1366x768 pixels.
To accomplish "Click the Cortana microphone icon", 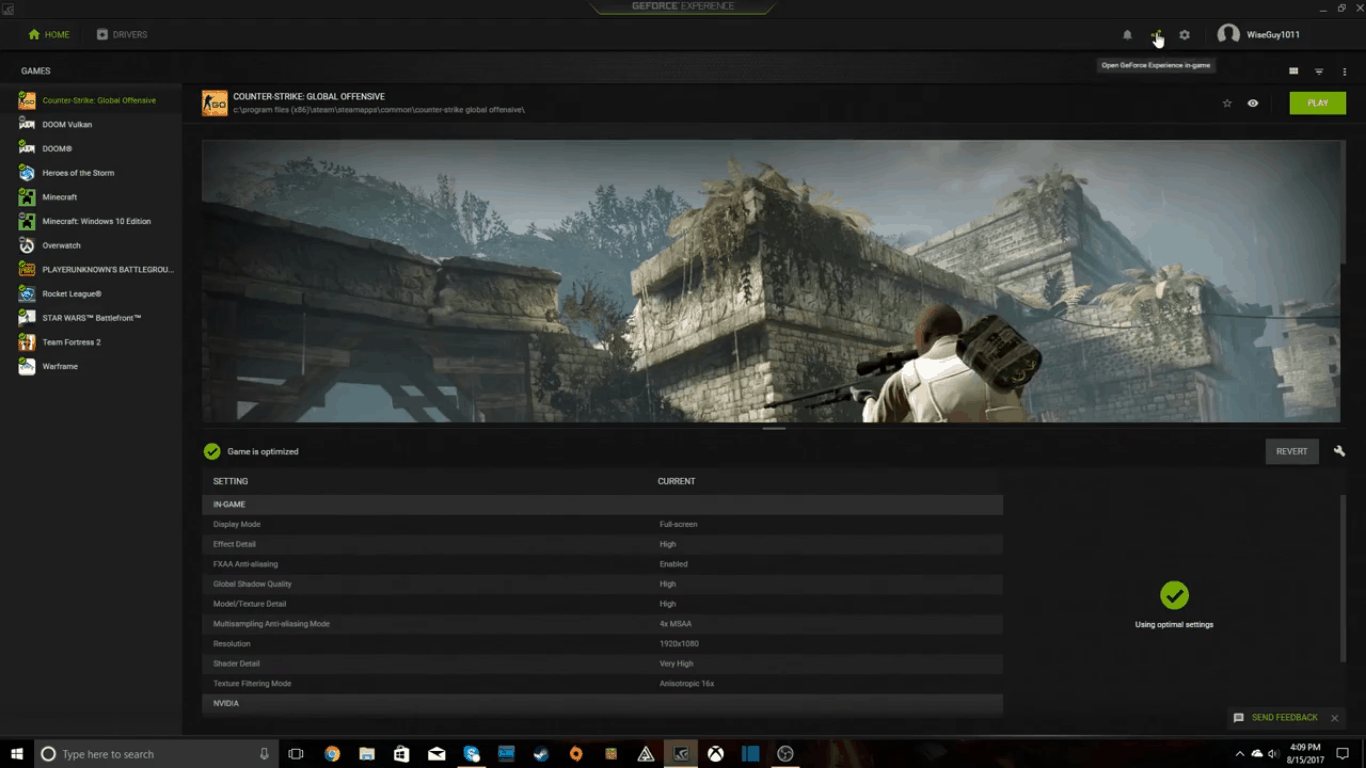I will pyautogui.click(x=264, y=754).
